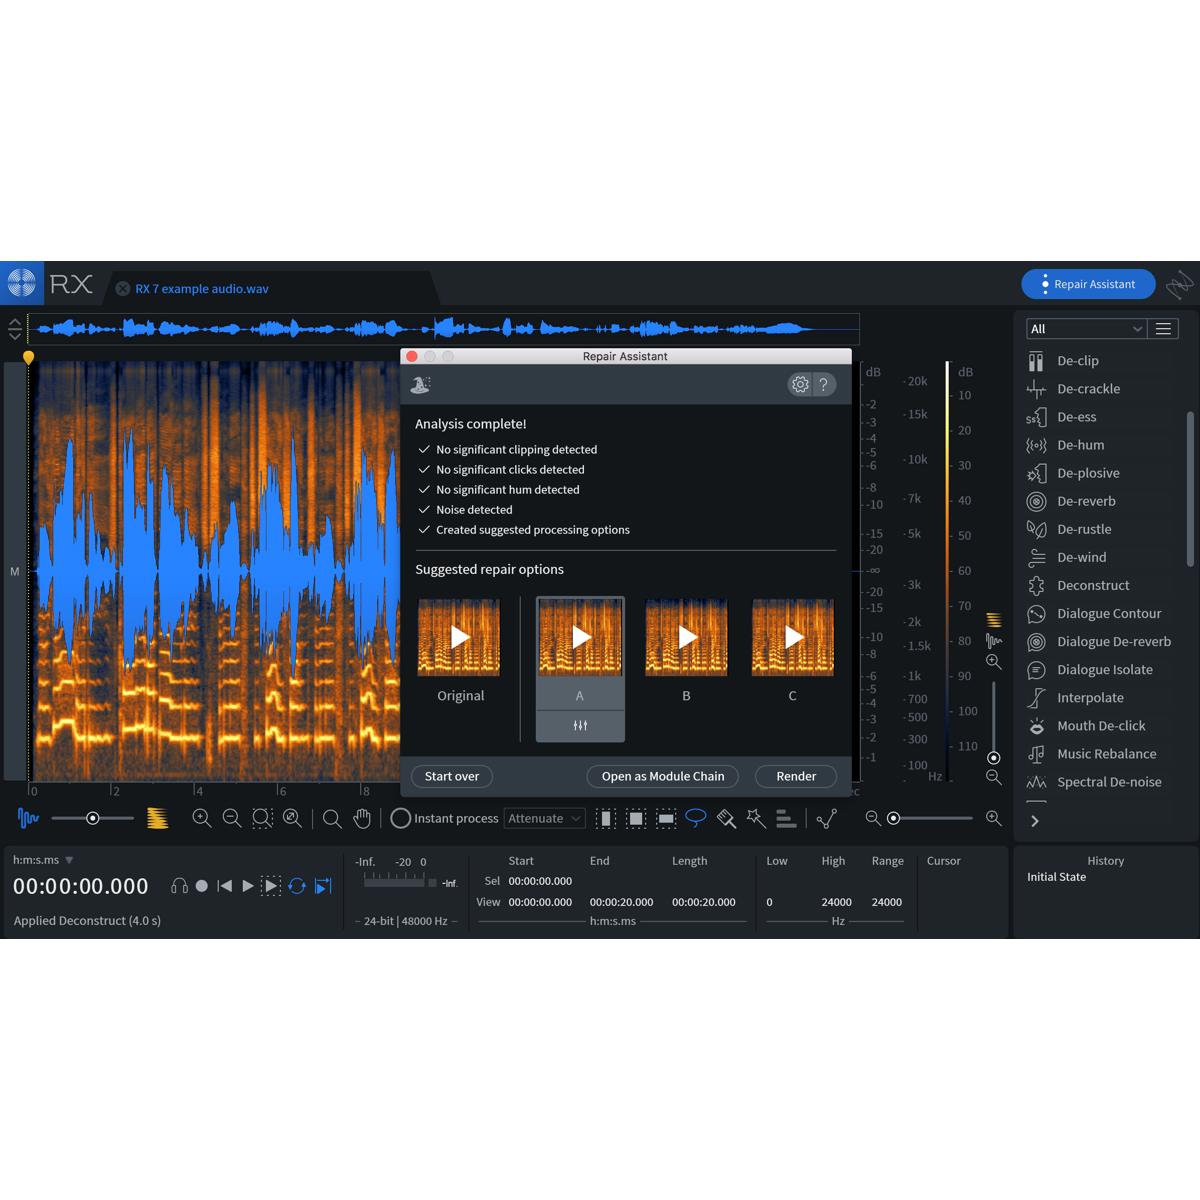Open the module list view menu
The image size is (1200, 1200).
coord(1163,329)
